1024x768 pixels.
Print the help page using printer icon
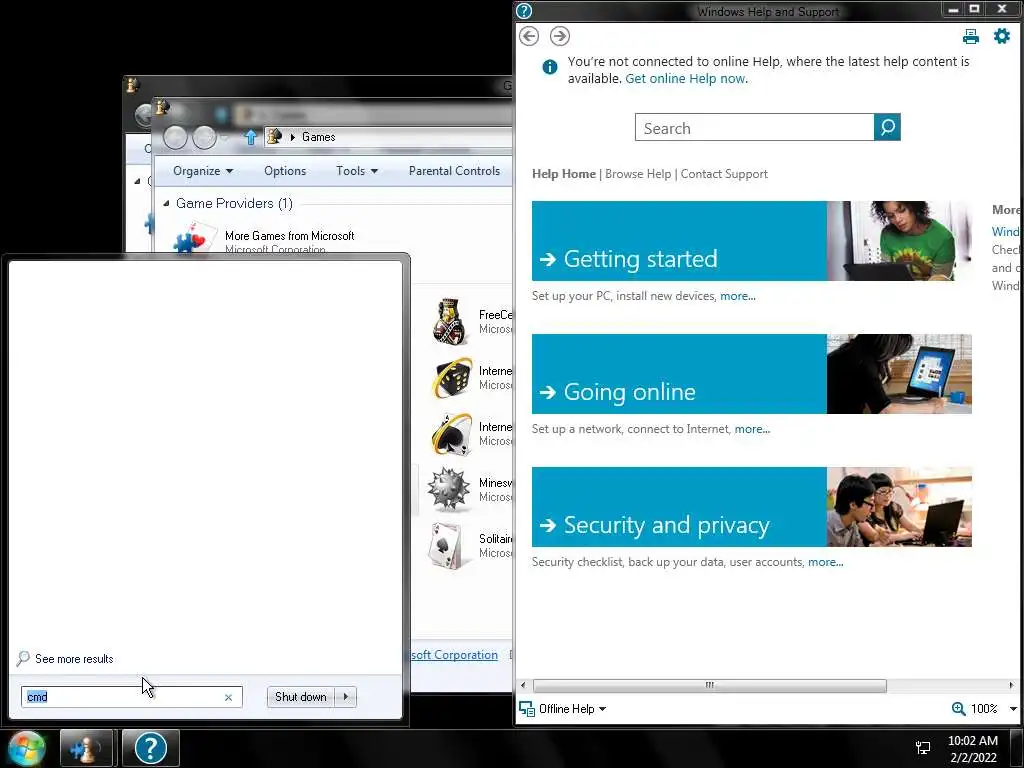point(970,37)
